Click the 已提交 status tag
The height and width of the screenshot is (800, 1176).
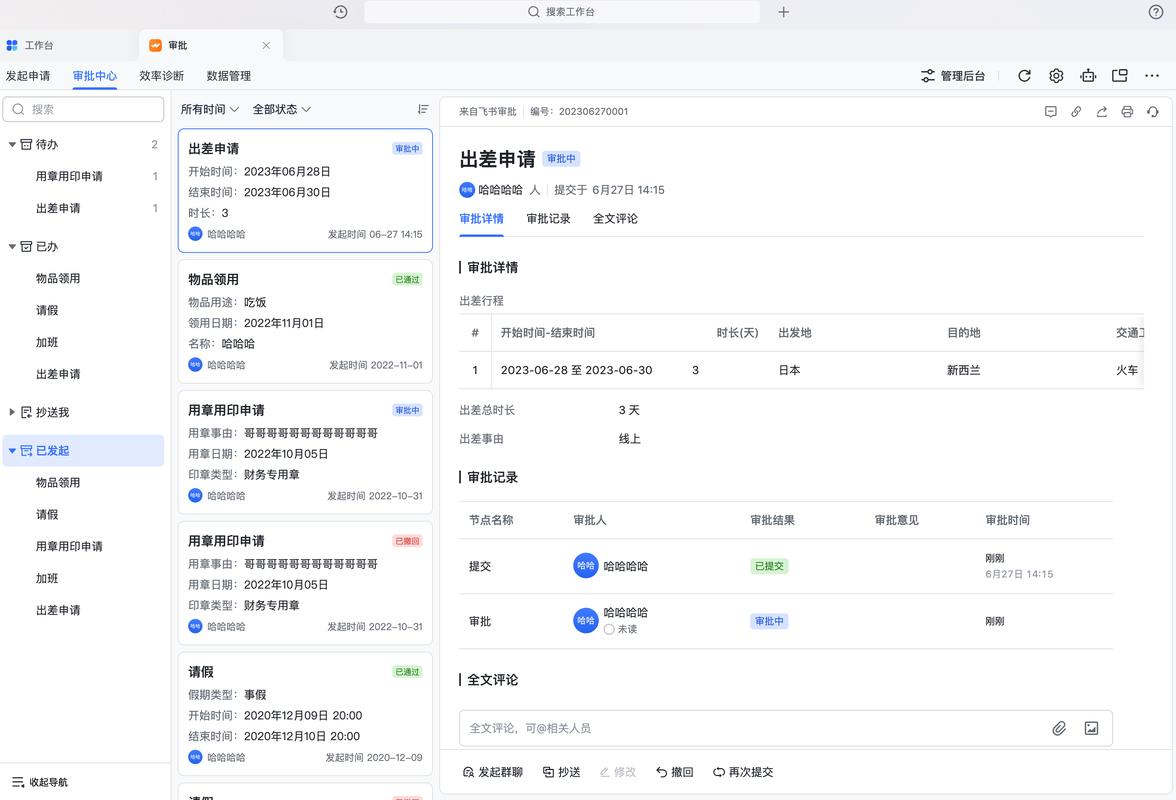(770, 566)
